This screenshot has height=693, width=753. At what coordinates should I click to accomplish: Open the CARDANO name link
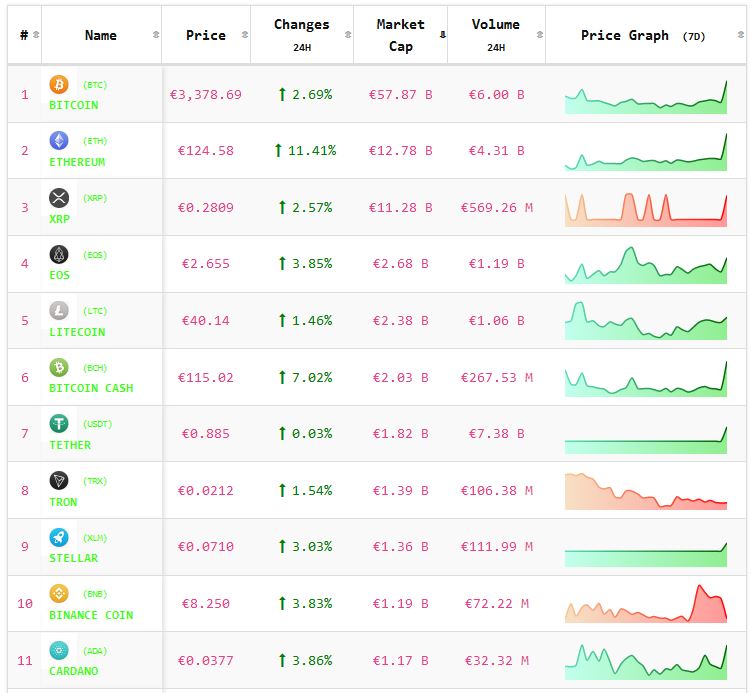click(74, 671)
